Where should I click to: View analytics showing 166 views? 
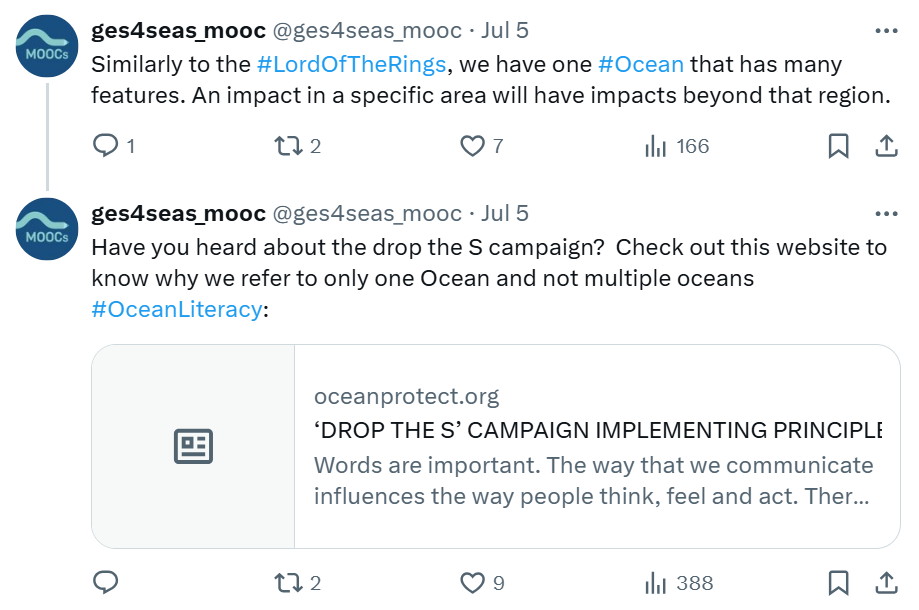click(x=656, y=146)
